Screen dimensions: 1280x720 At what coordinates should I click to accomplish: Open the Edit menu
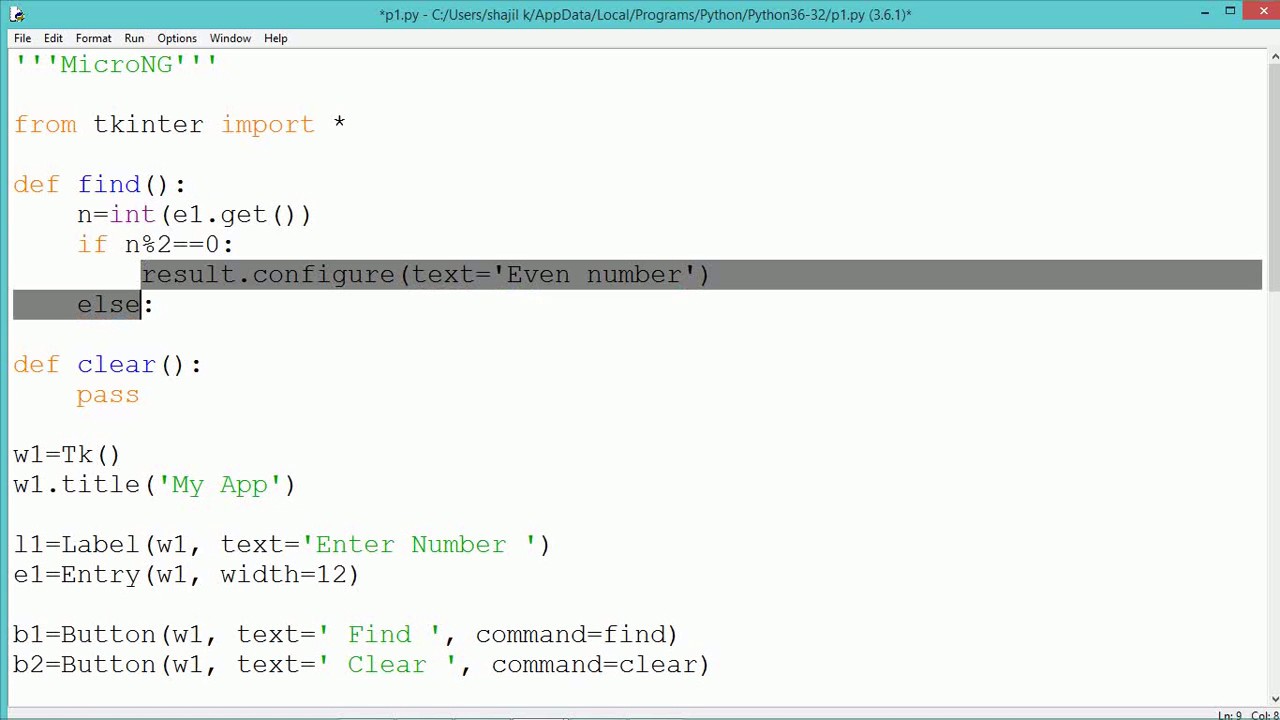click(x=53, y=38)
